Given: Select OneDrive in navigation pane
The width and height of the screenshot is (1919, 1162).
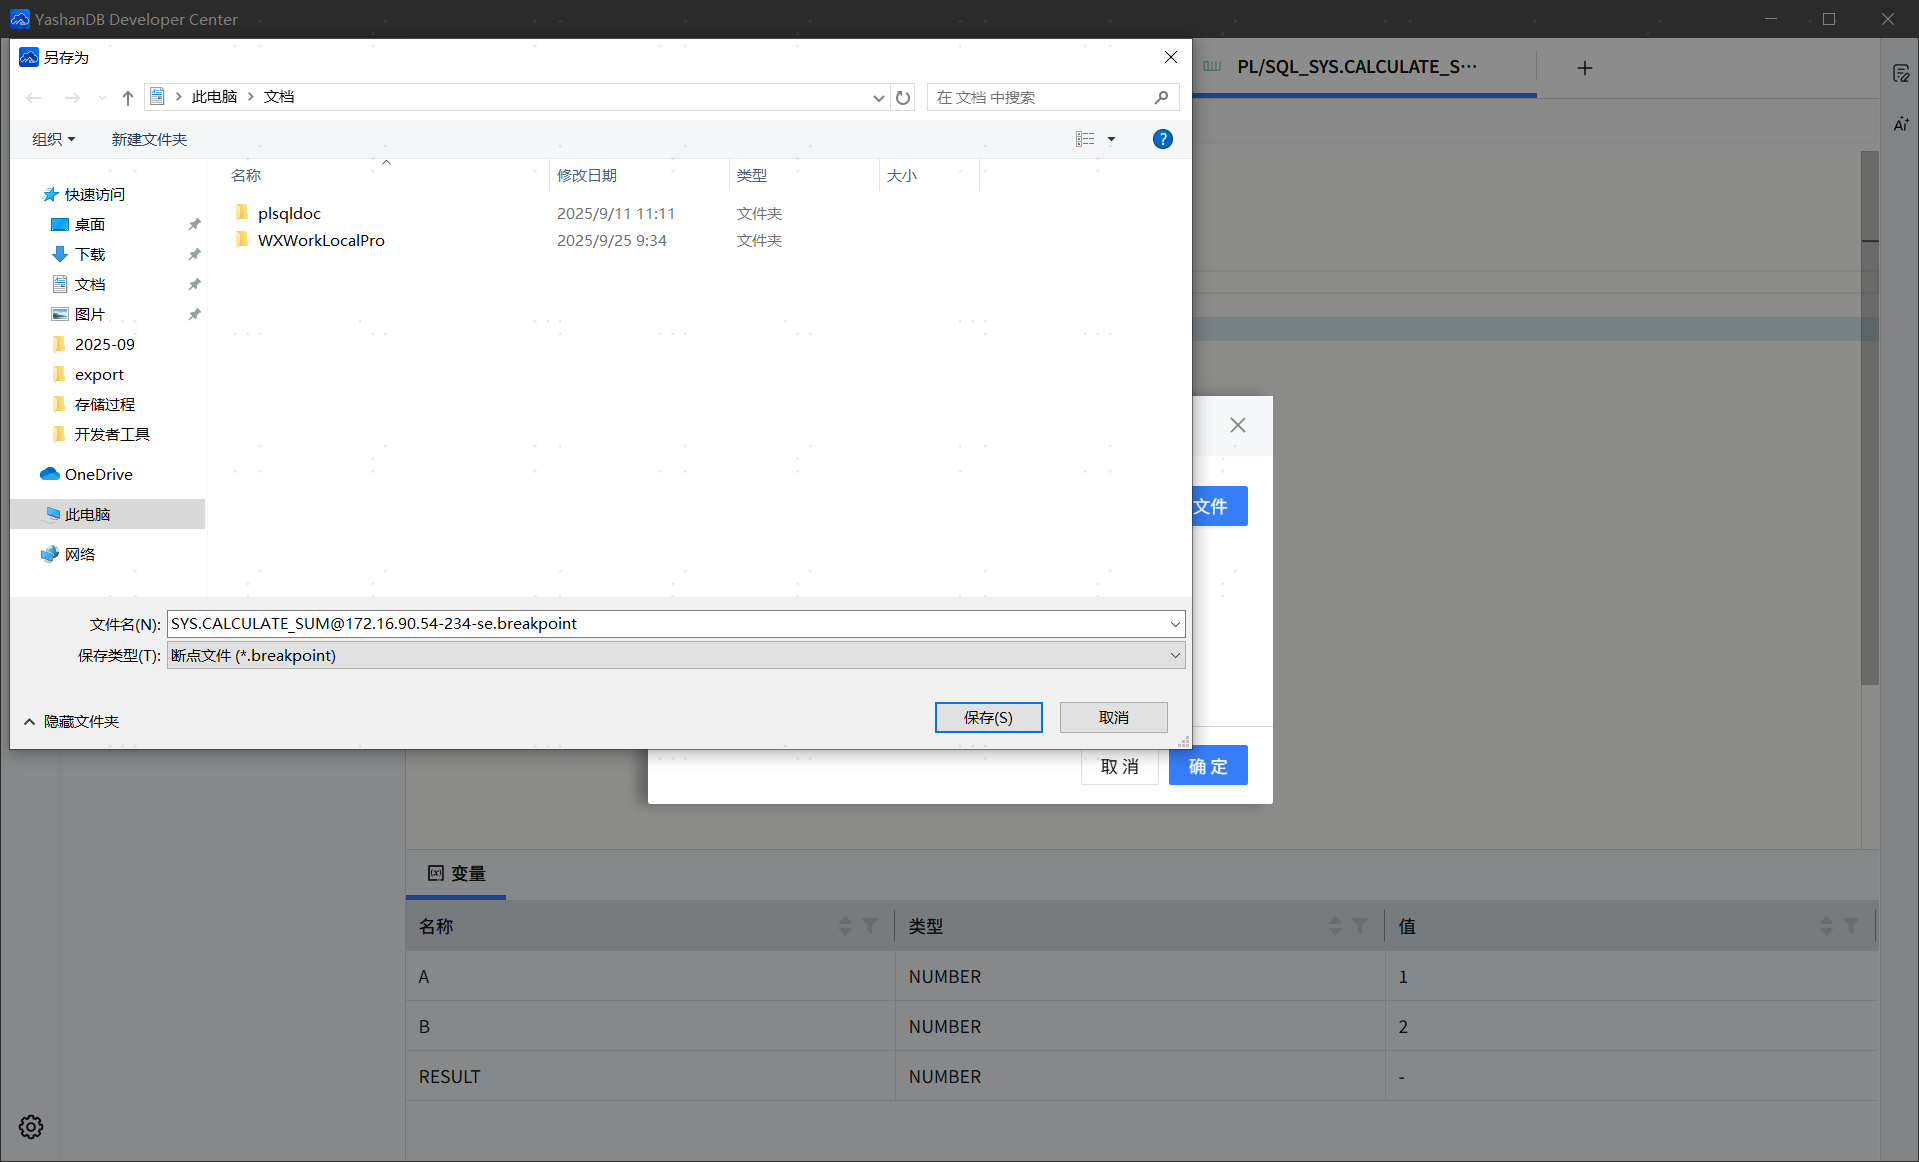Looking at the screenshot, I should click(x=98, y=474).
